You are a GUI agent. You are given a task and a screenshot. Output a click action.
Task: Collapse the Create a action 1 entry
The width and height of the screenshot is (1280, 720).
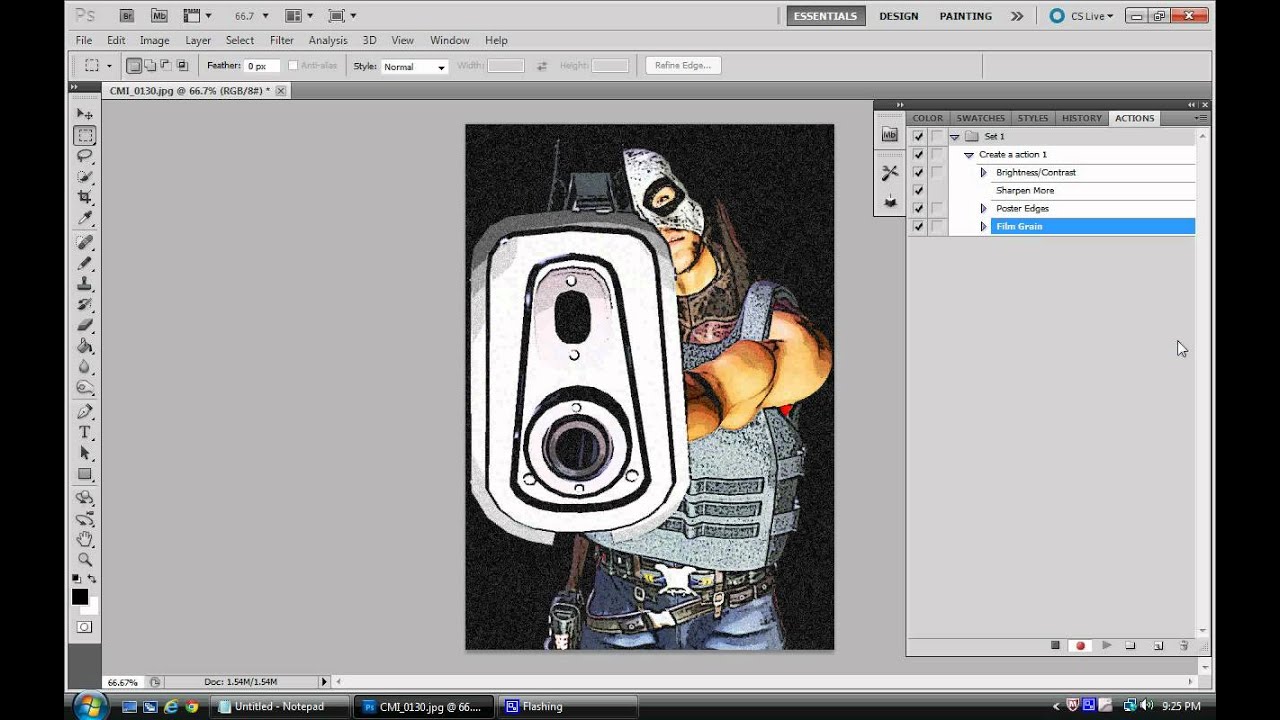tap(969, 155)
